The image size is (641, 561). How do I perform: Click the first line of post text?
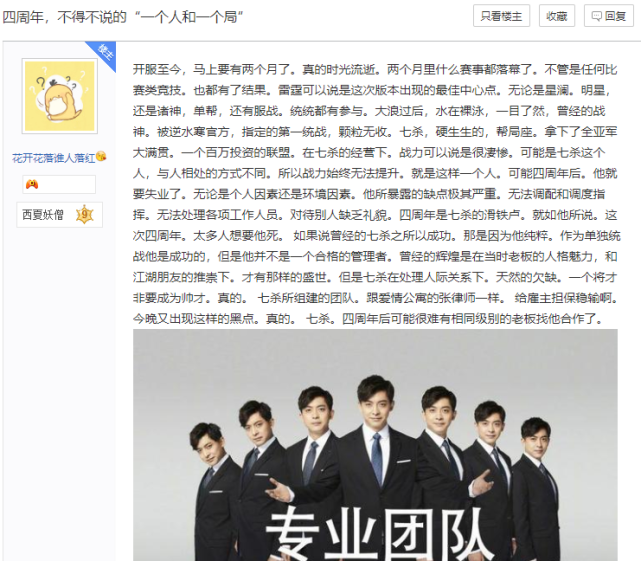[x=375, y=70]
